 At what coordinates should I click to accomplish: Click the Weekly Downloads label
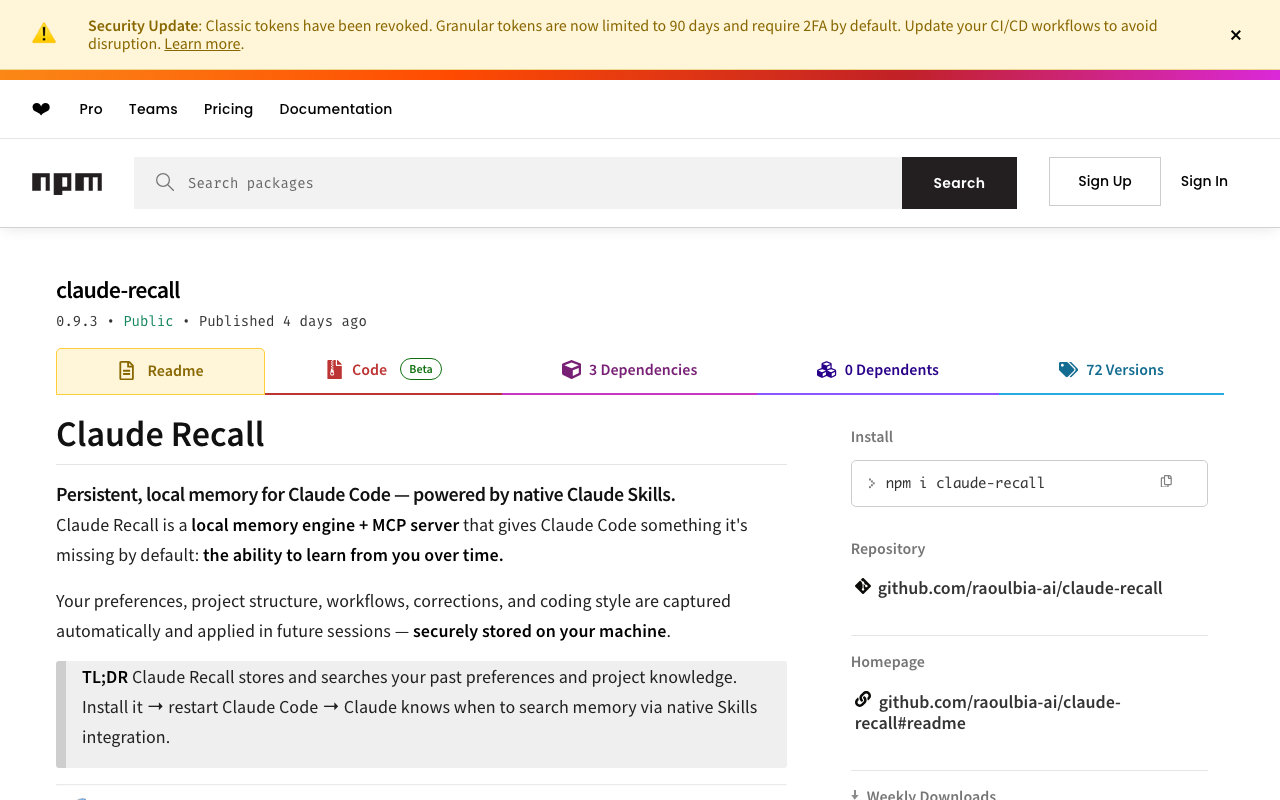point(931,795)
